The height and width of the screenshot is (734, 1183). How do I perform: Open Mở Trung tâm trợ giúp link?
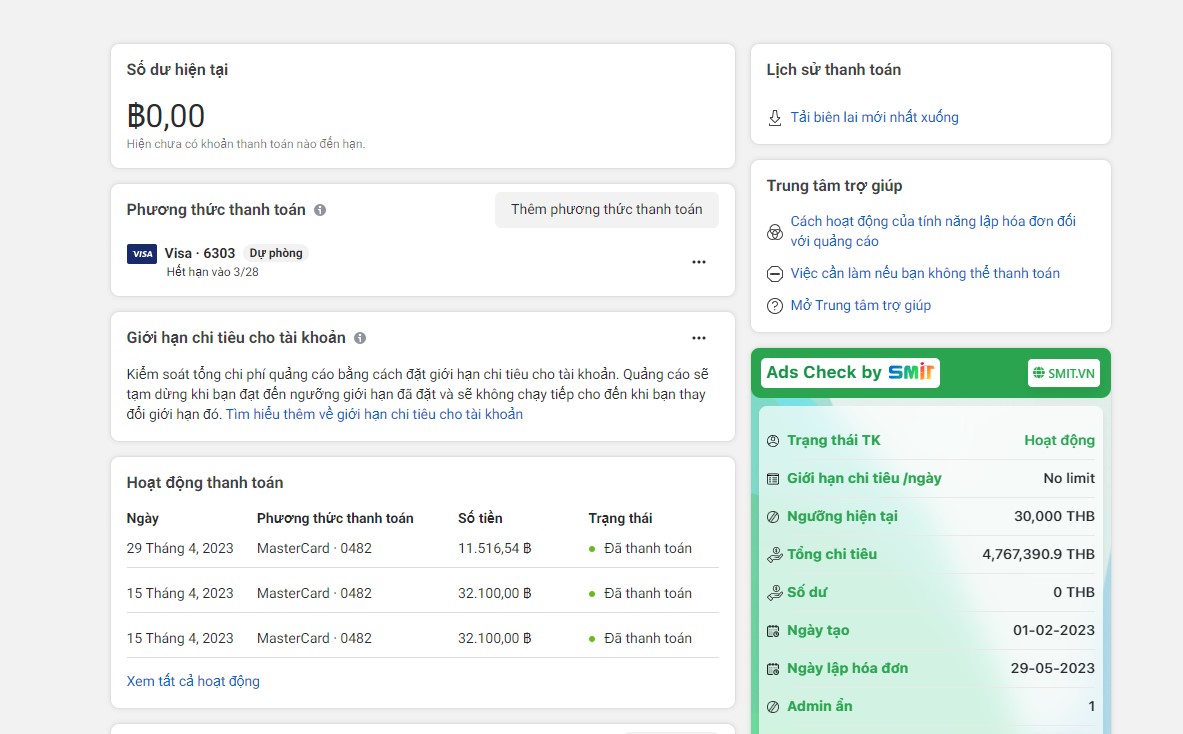point(860,306)
